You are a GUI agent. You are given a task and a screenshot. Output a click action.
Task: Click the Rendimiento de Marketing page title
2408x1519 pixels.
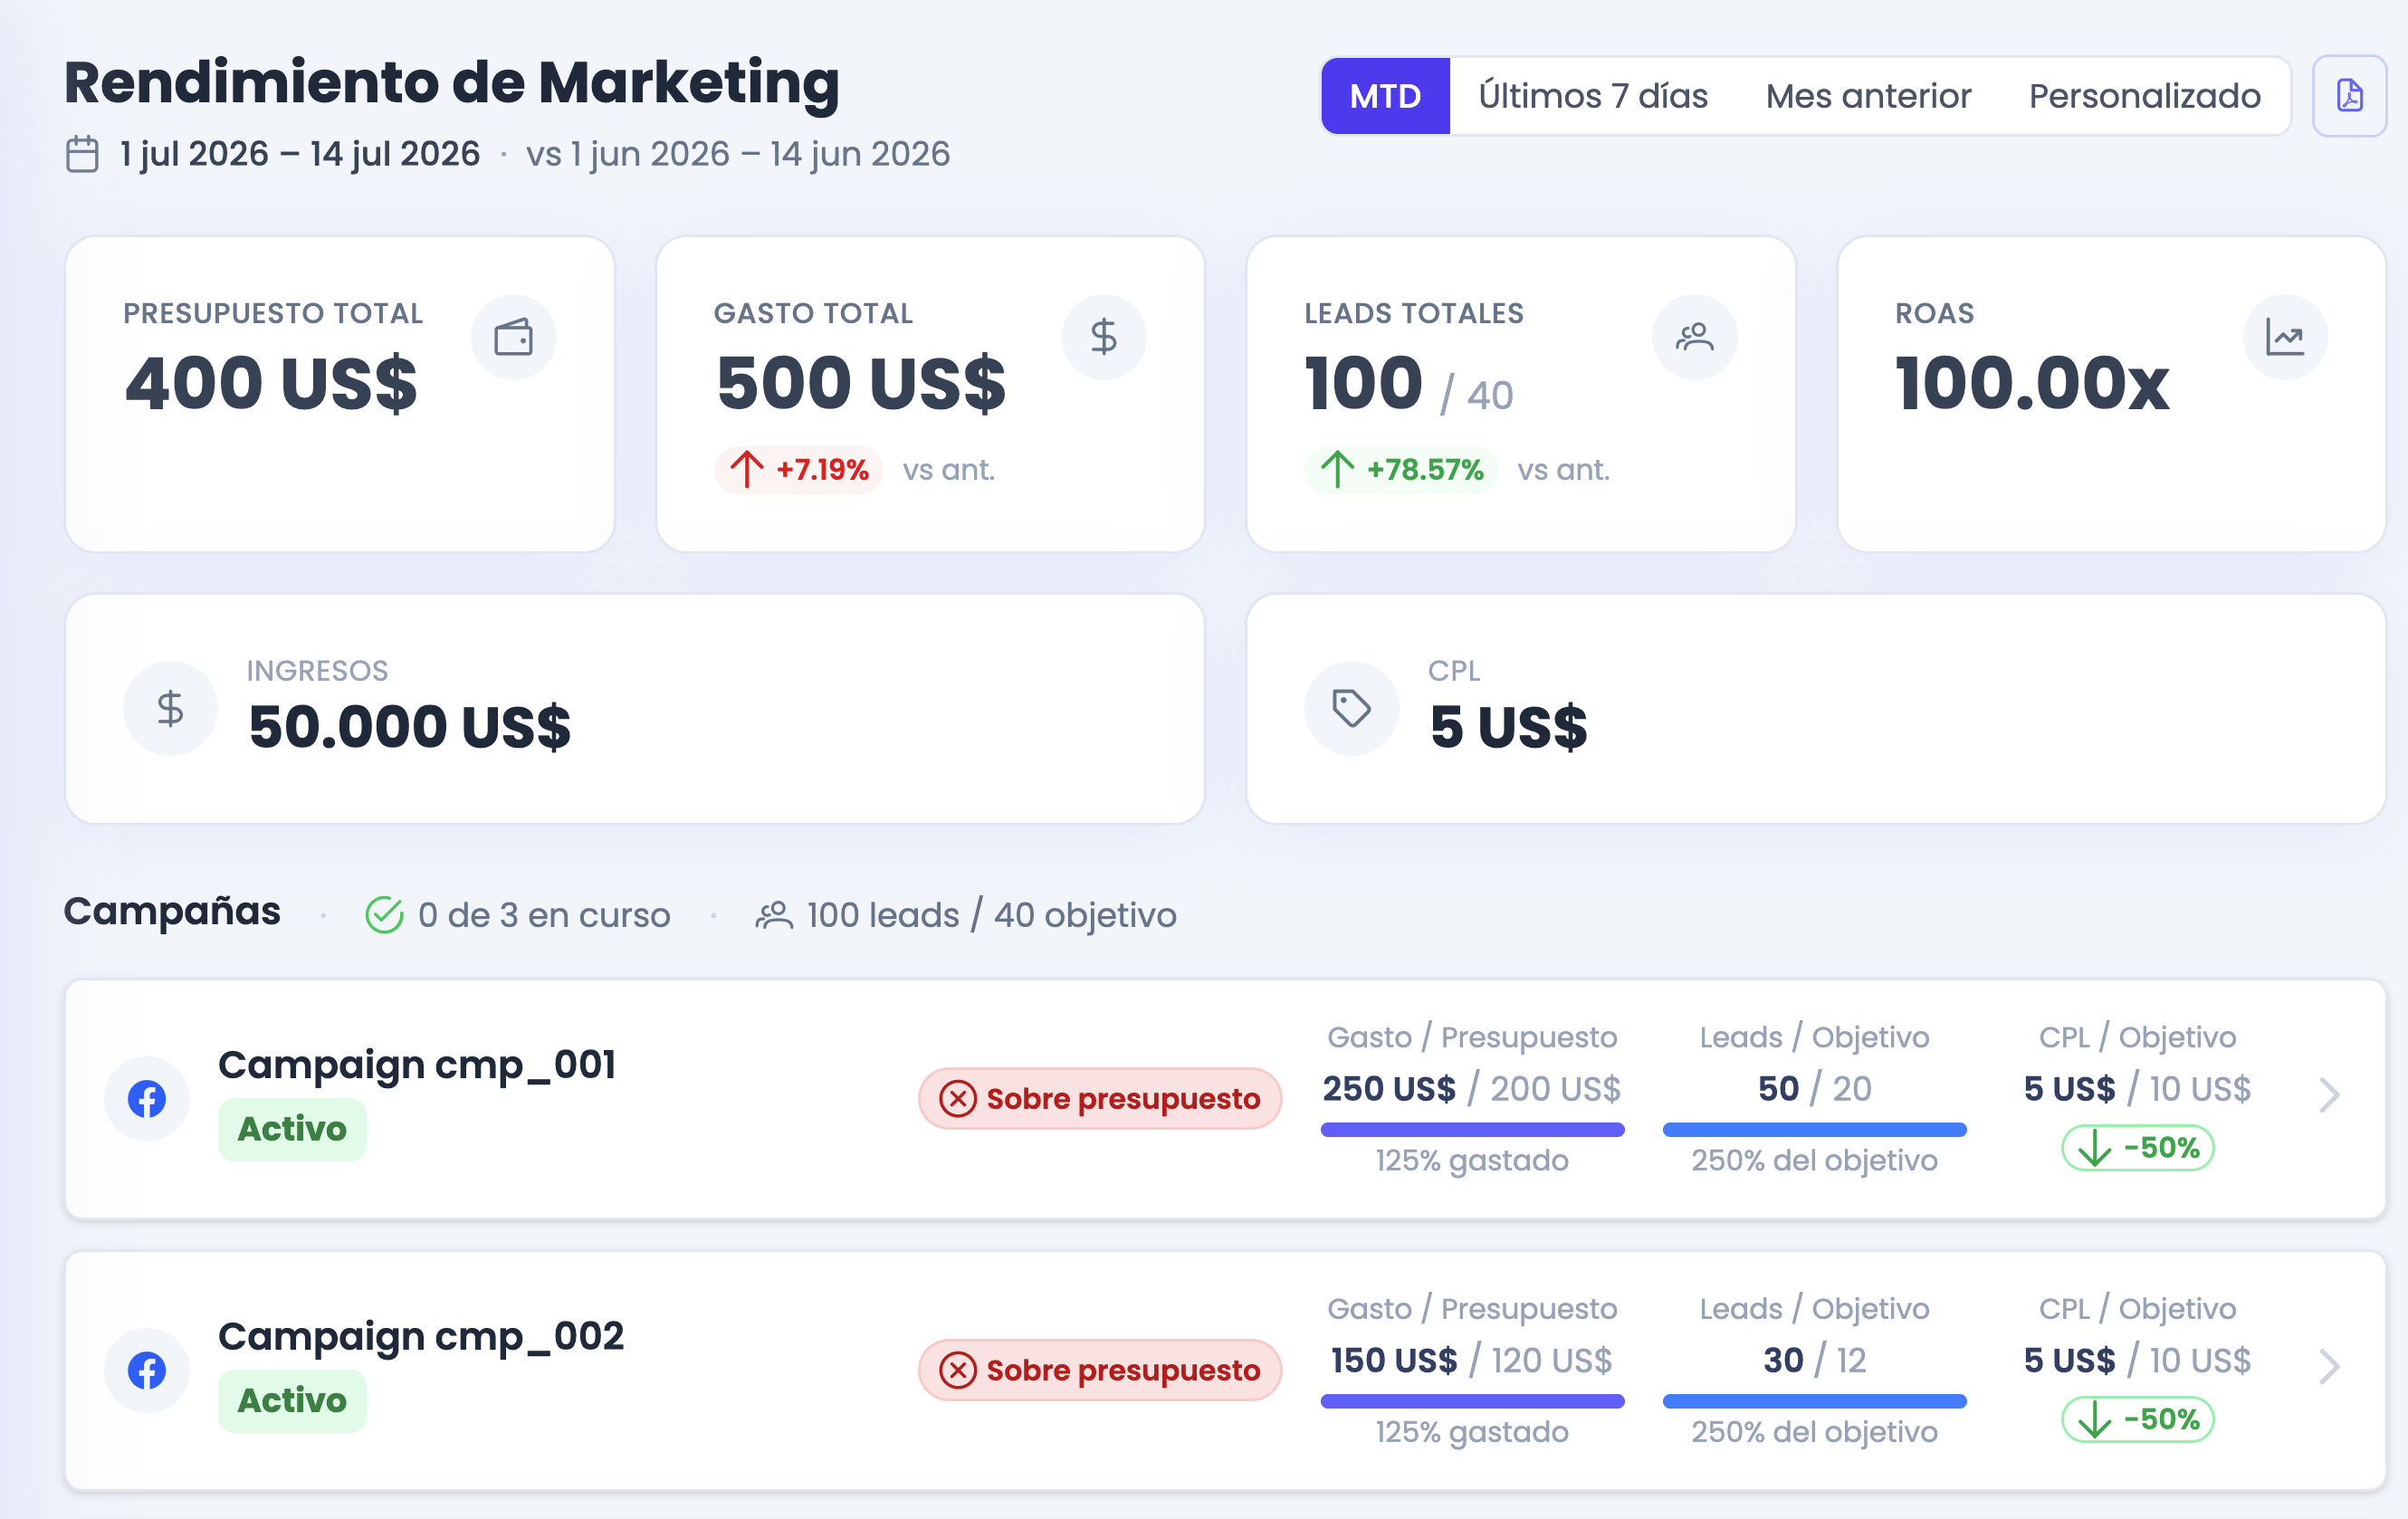(x=452, y=82)
